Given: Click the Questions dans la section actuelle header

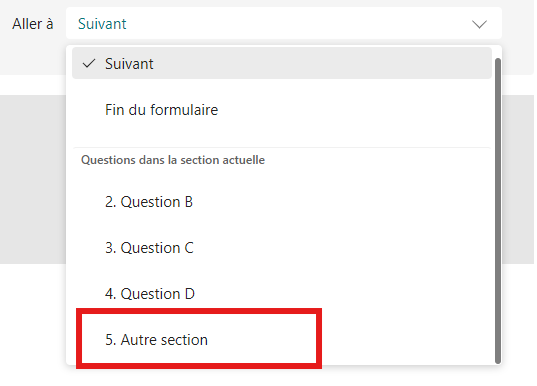Looking at the screenshot, I should point(173,160).
